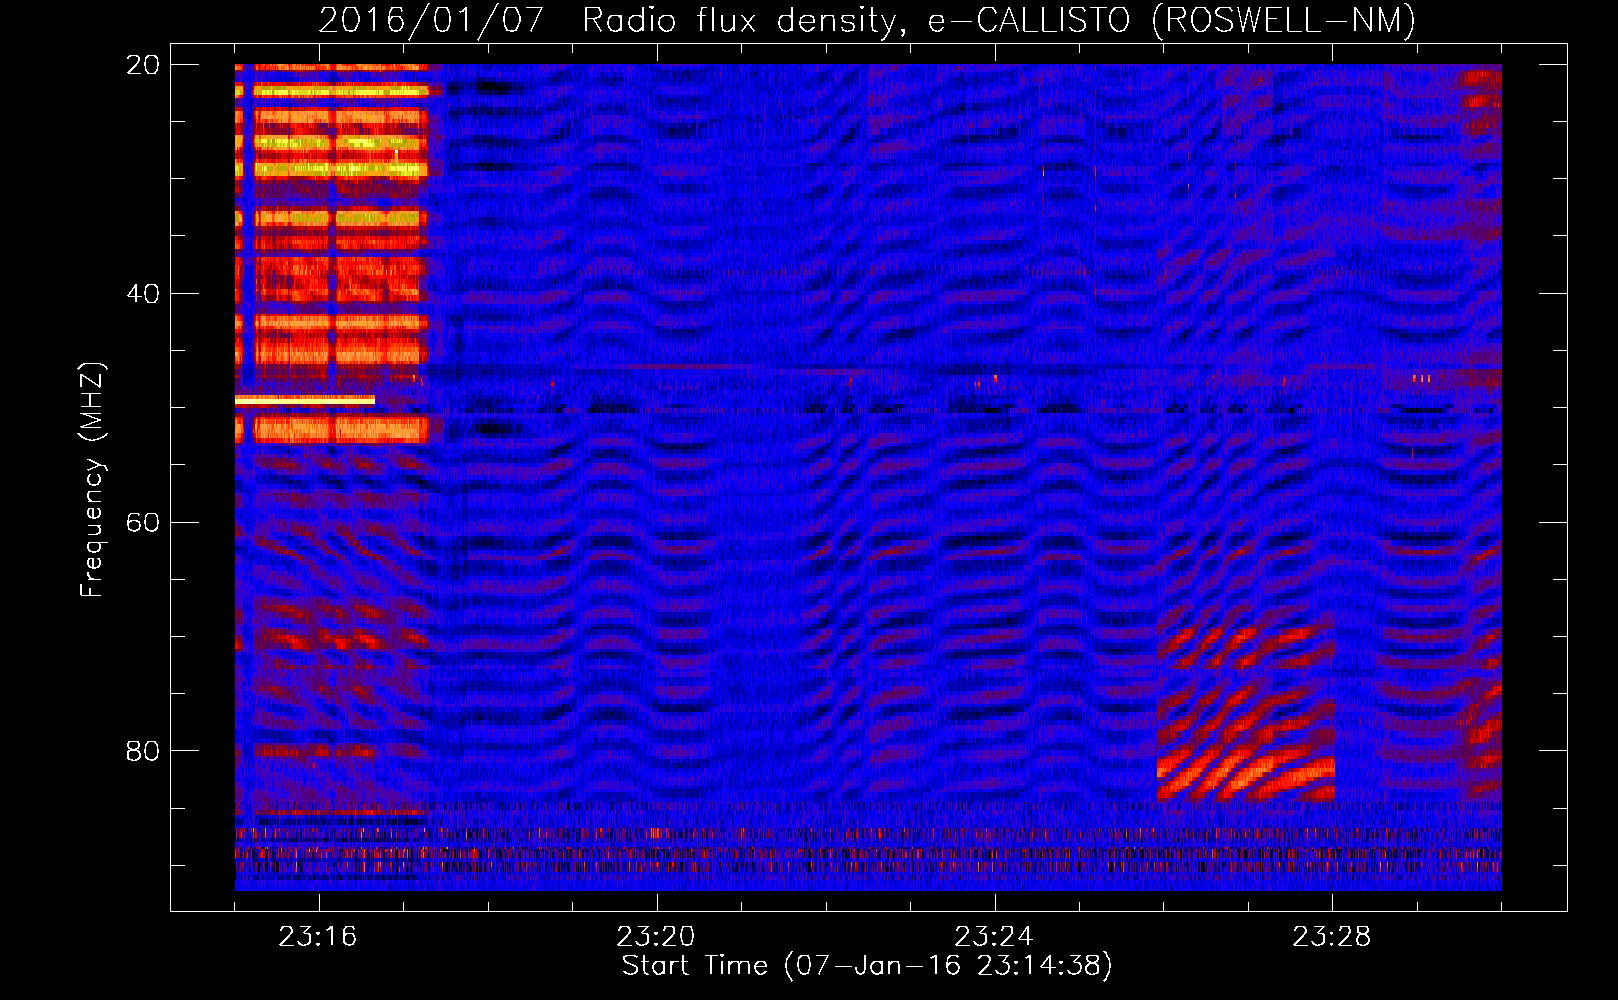Click the '23:24' time tick label
1618x1000 pixels.
(994, 937)
